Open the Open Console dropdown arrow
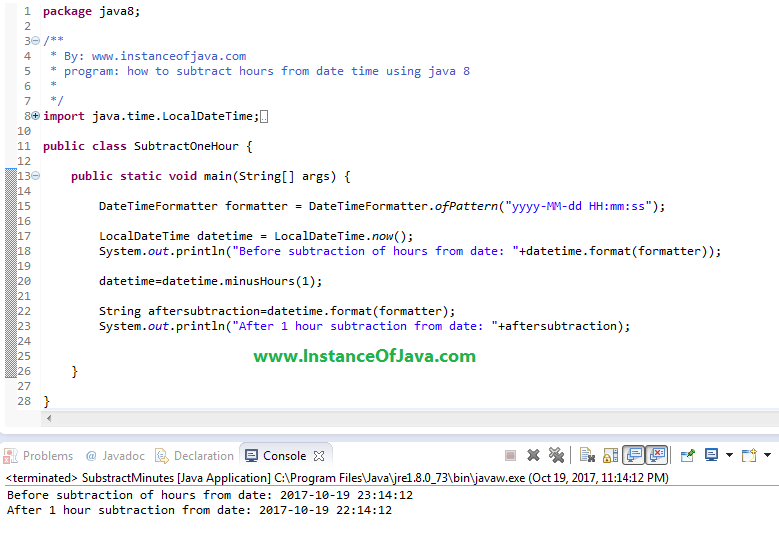Viewport: 779px width, 548px height. [x=767, y=455]
